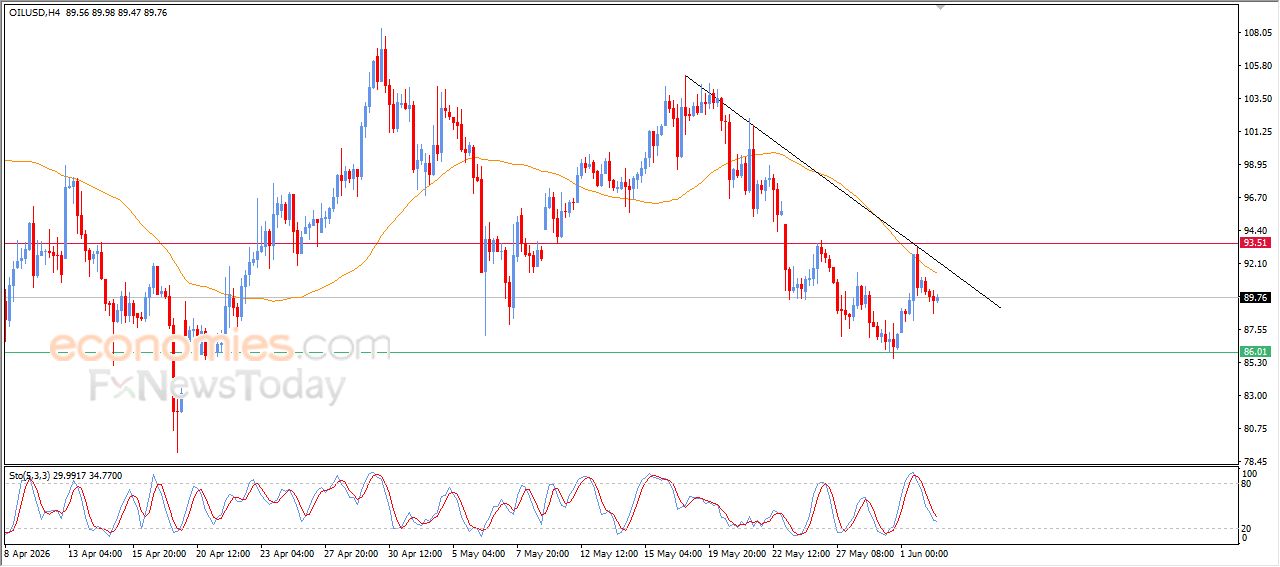Select the red horizontal resistance line
Image resolution: width=1280 pixels, height=567 pixels.
click(619, 243)
